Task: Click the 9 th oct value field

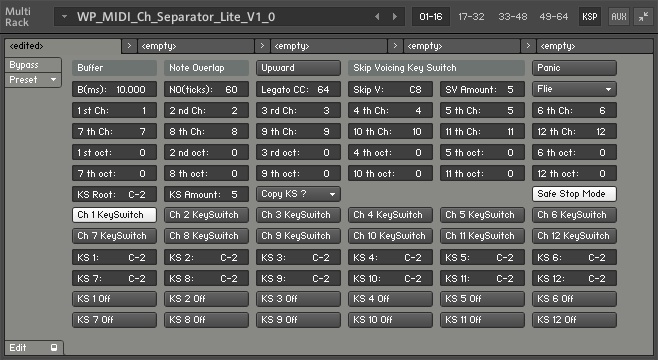Action: point(298,173)
